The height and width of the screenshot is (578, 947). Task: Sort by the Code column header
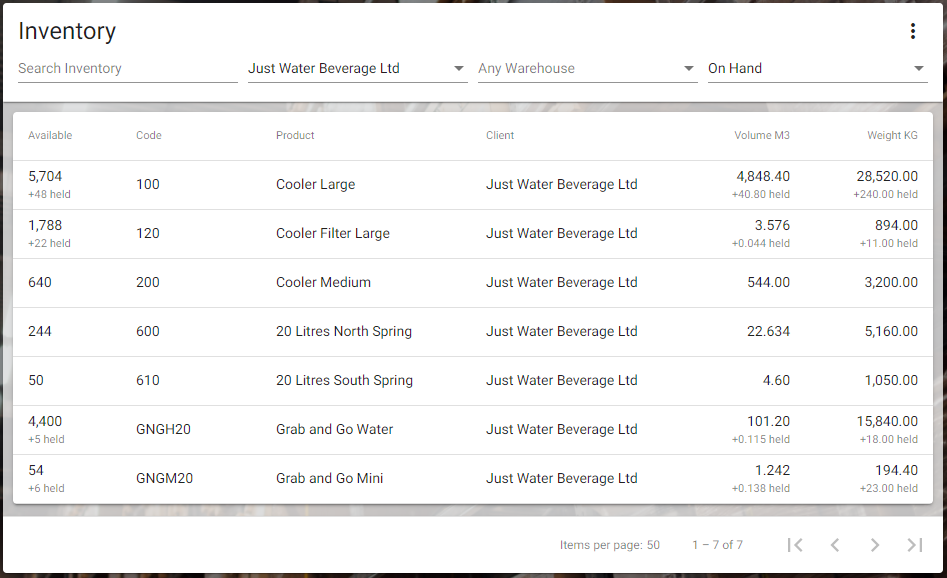click(x=149, y=135)
